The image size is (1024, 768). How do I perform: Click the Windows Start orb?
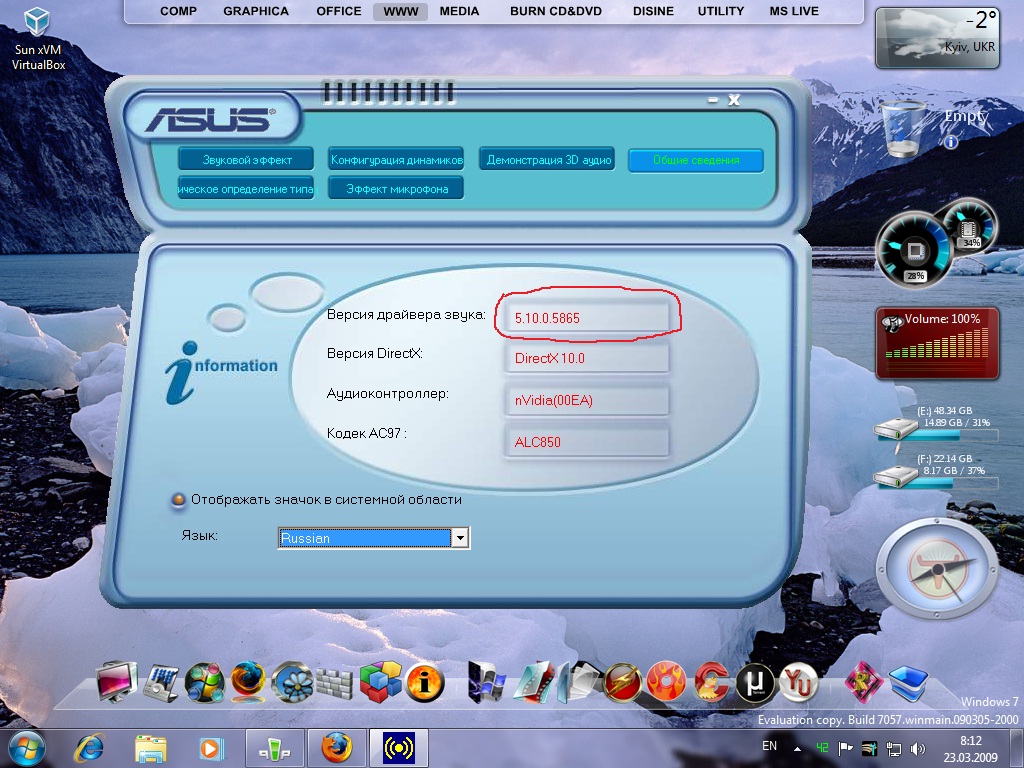coord(27,748)
